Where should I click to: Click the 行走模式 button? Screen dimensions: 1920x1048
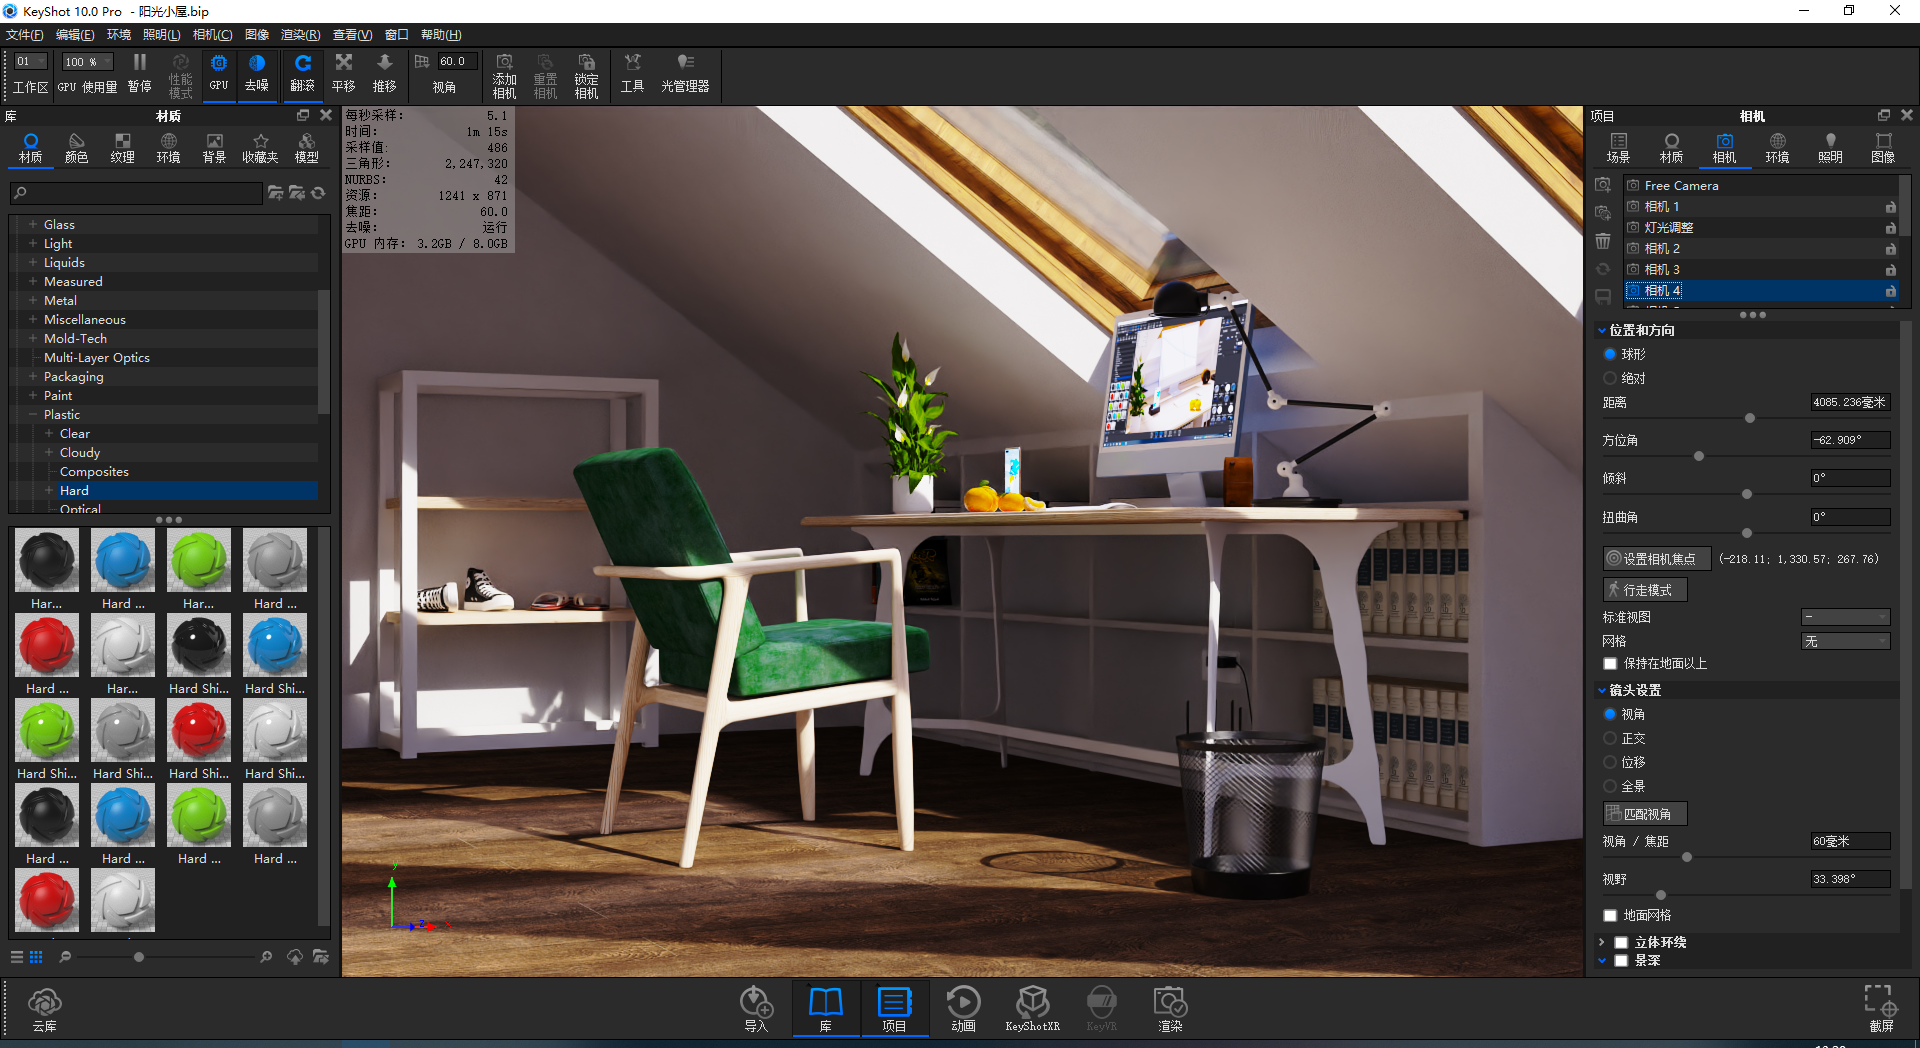[1645, 590]
